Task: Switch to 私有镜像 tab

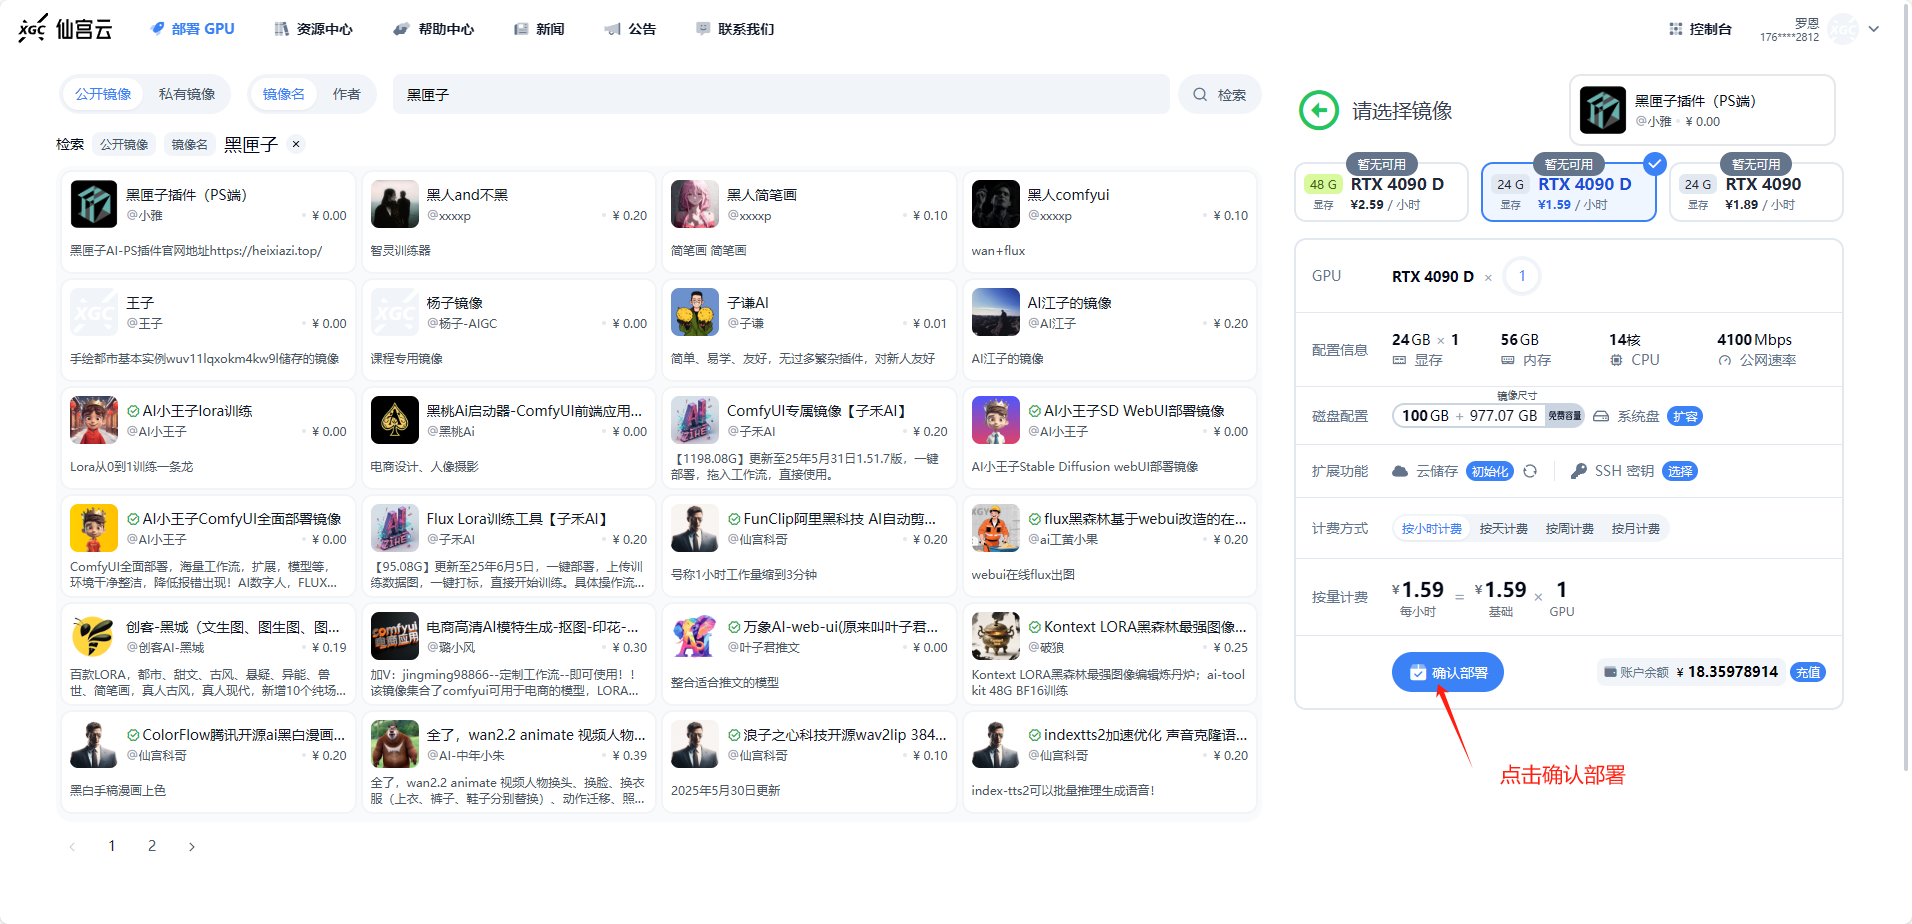Action: click(187, 94)
